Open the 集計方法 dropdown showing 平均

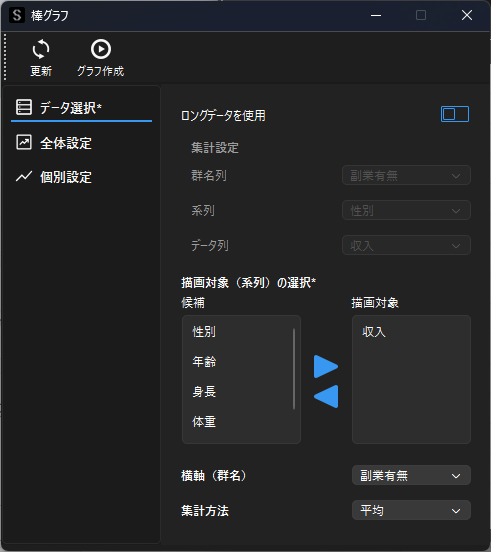pyautogui.click(x=411, y=510)
